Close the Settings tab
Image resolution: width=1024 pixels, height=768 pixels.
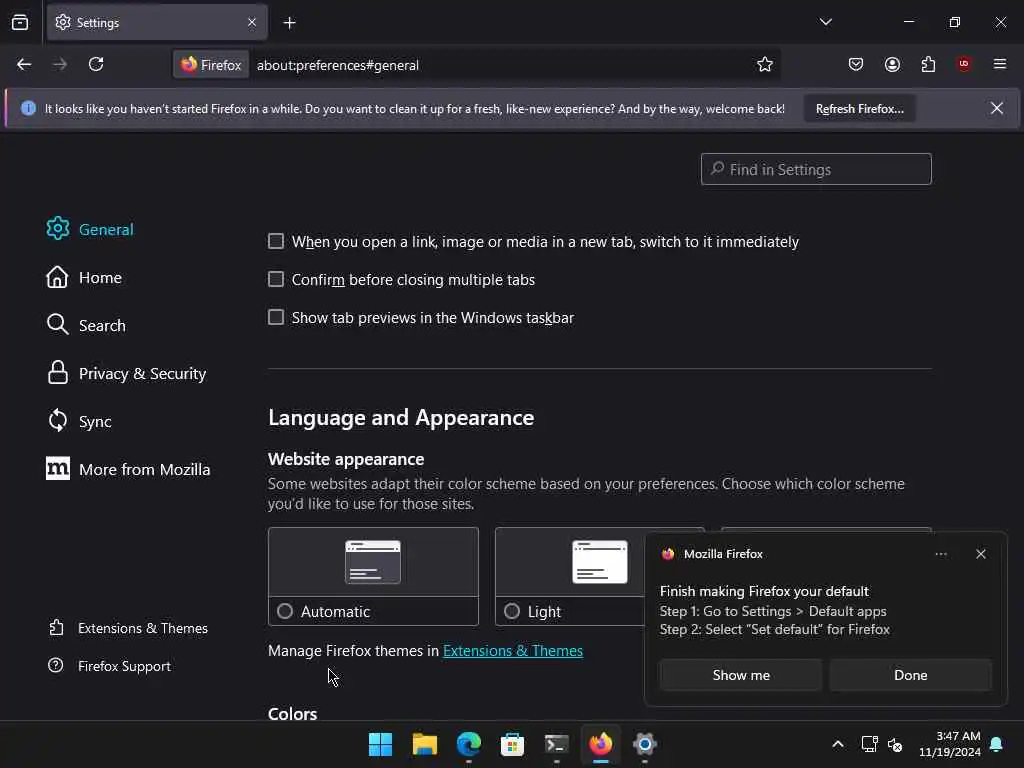tap(252, 22)
